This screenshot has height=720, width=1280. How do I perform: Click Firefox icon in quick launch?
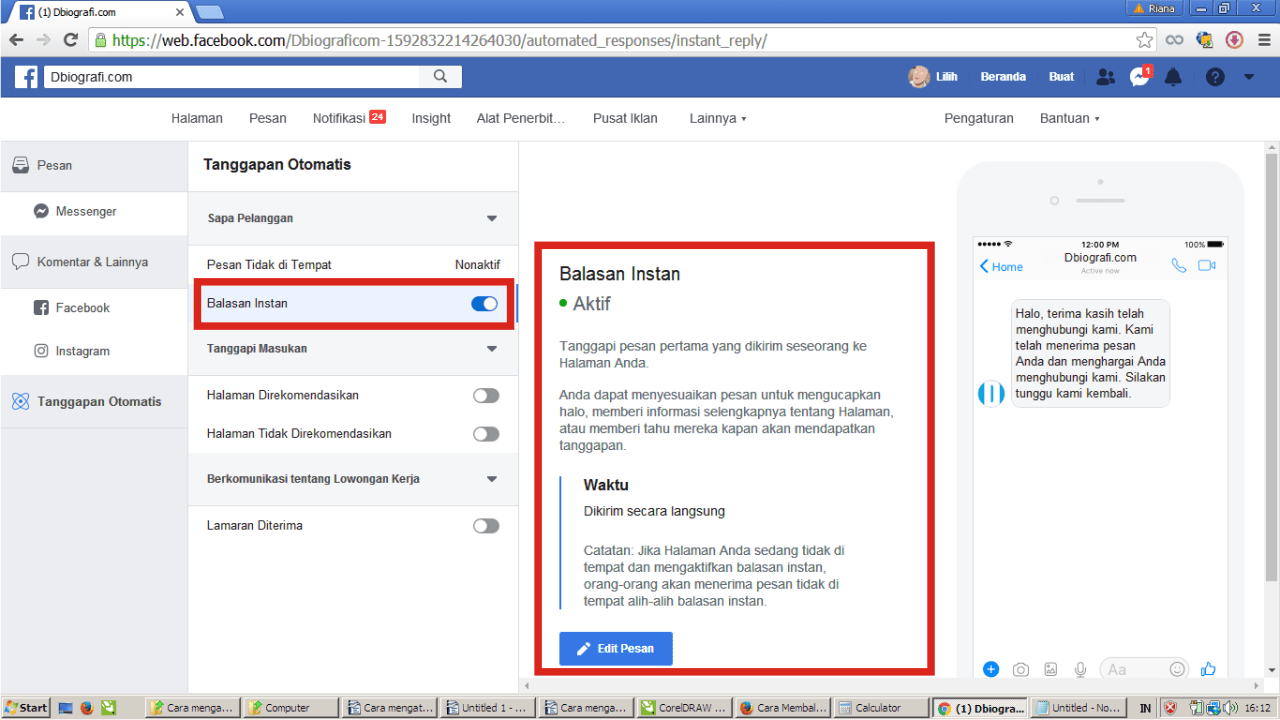point(87,707)
